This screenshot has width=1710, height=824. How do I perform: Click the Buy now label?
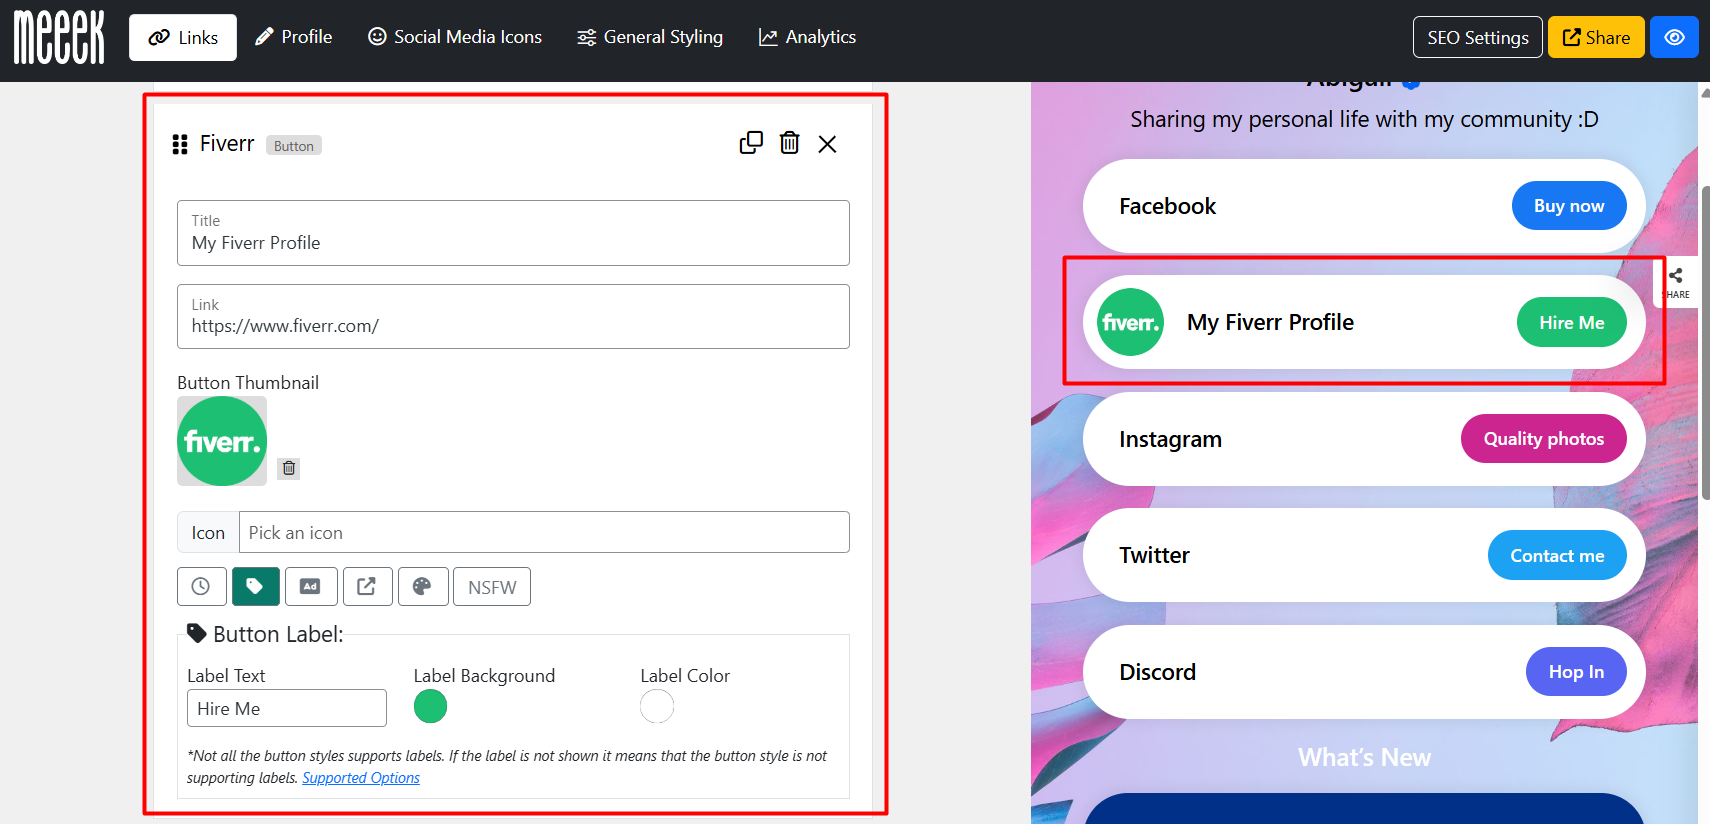click(1569, 206)
